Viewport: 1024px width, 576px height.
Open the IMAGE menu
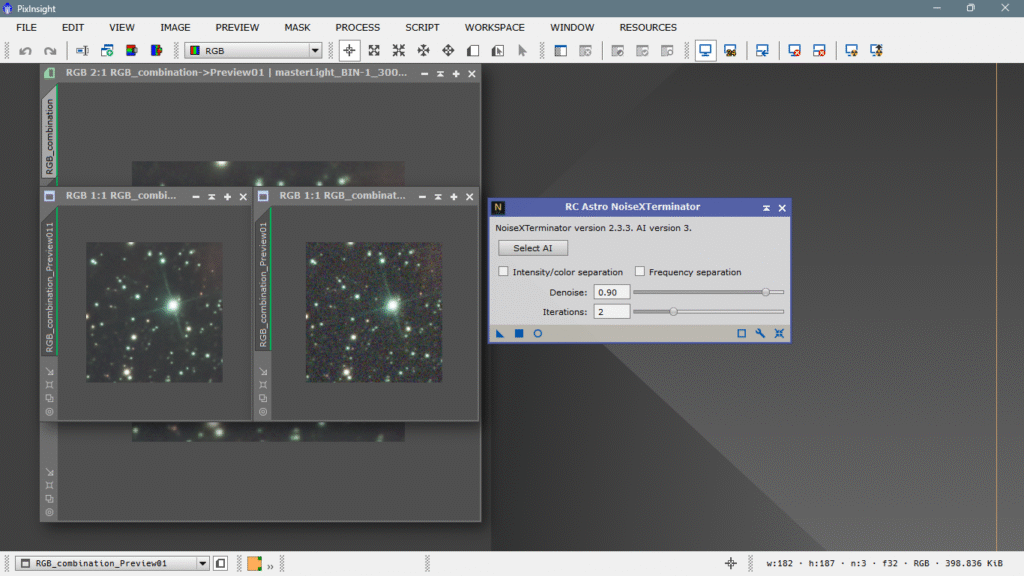(x=175, y=27)
